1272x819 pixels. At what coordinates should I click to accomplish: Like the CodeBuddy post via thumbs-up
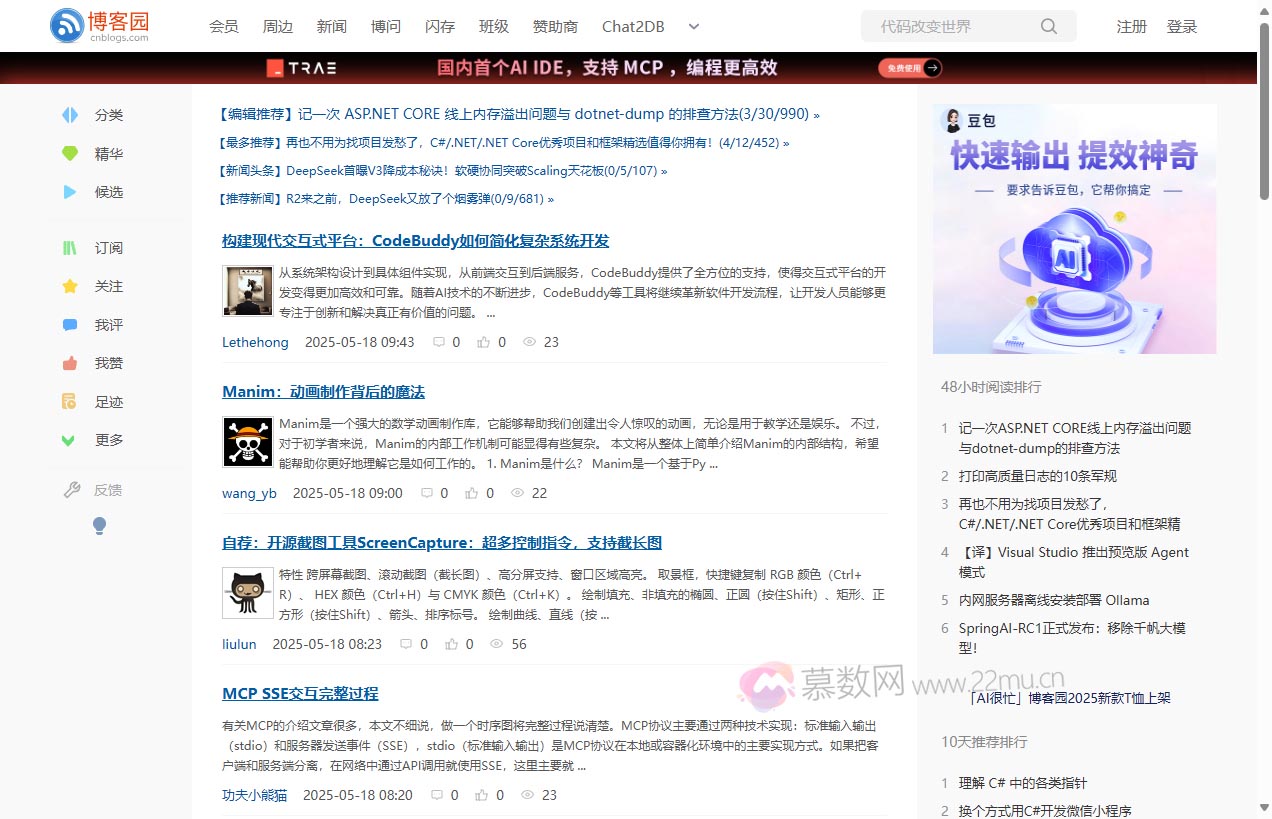coord(484,342)
